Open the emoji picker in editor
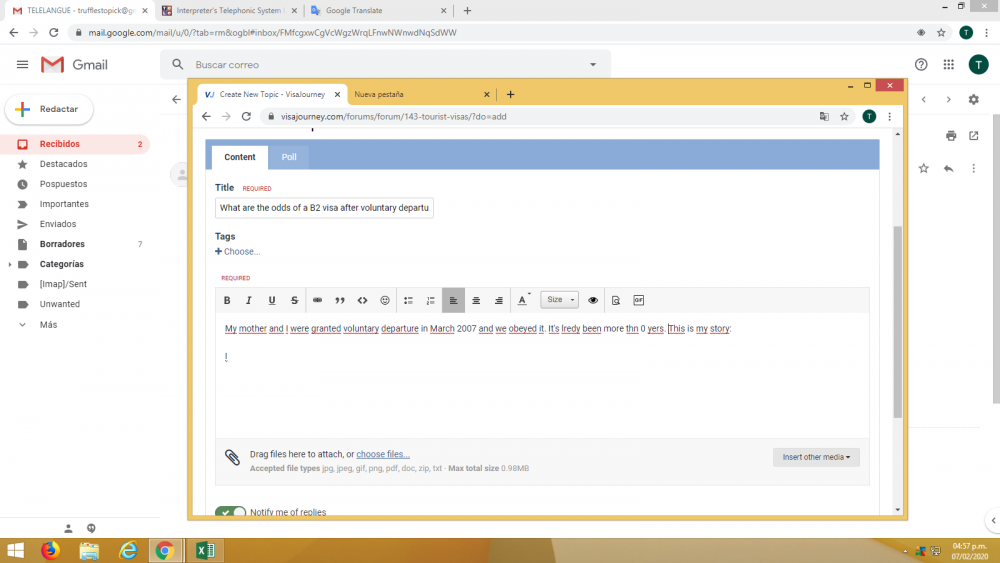The image size is (1000, 563). (385, 300)
